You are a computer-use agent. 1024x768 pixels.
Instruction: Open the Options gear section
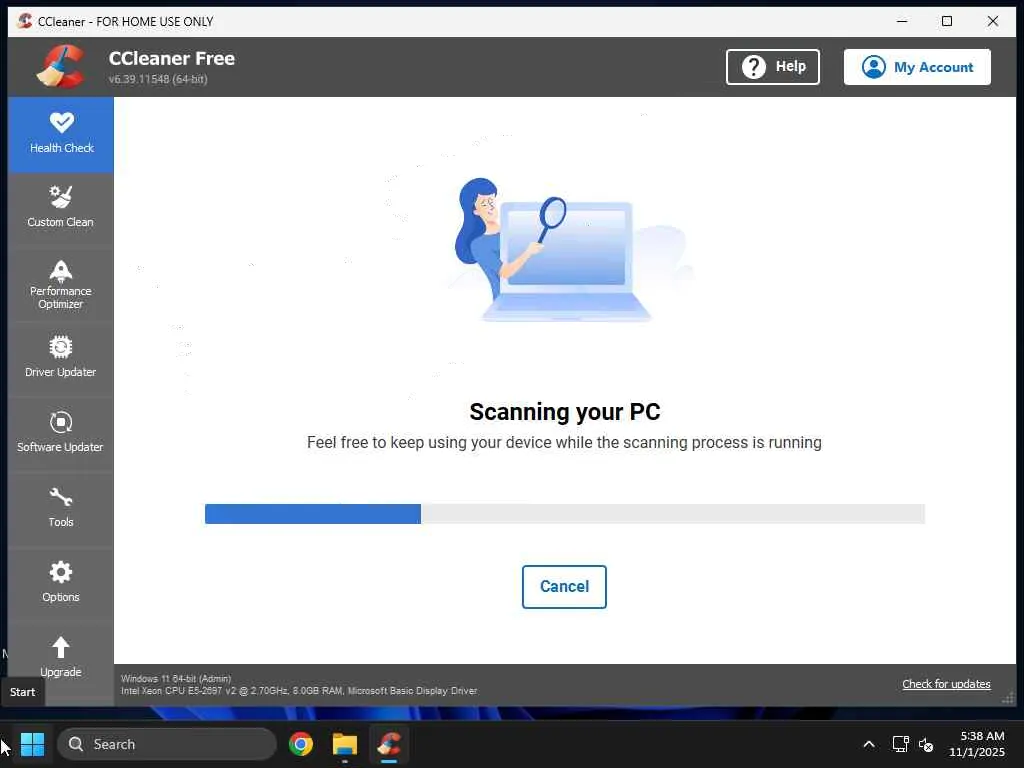pyautogui.click(x=61, y=584)
